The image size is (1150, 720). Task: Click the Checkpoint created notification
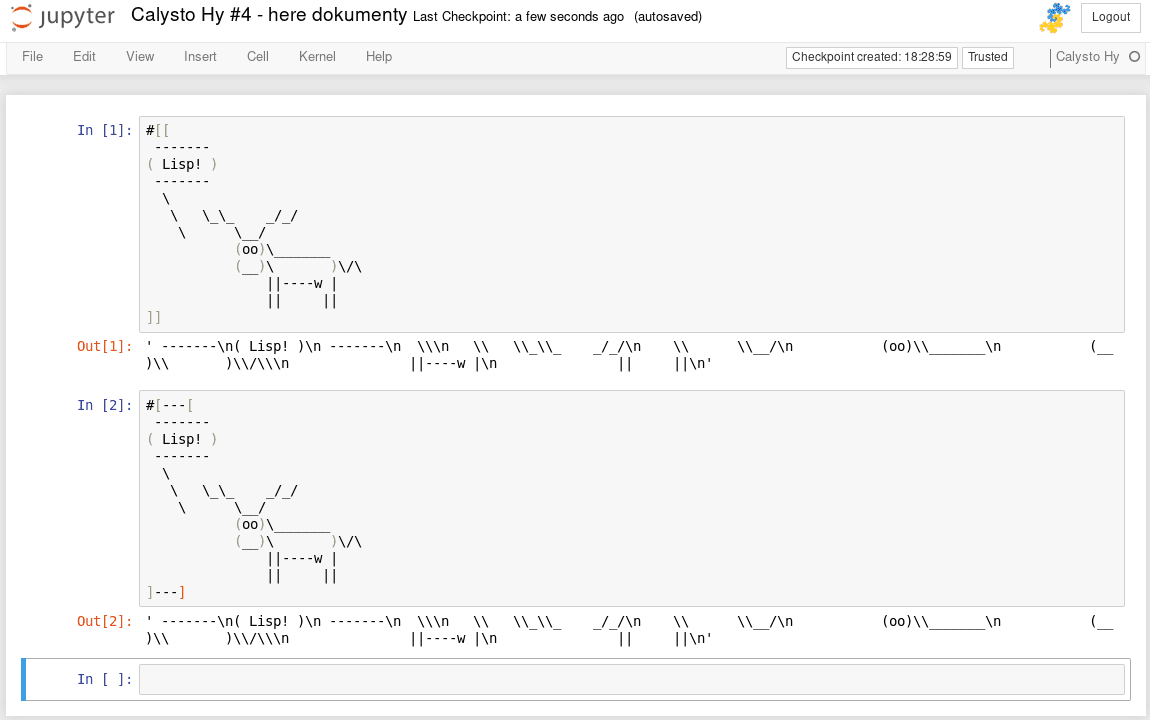tap(871, 57)
